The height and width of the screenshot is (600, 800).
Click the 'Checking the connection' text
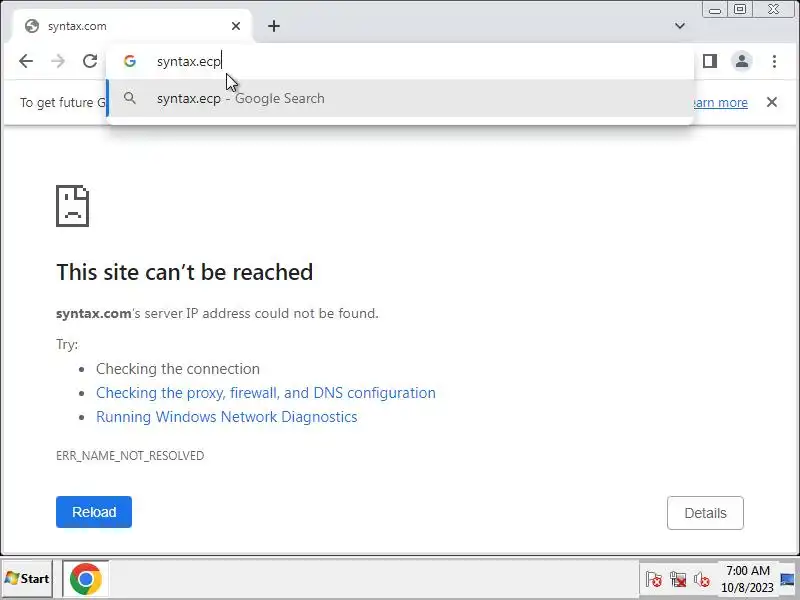tap(178, 369)
